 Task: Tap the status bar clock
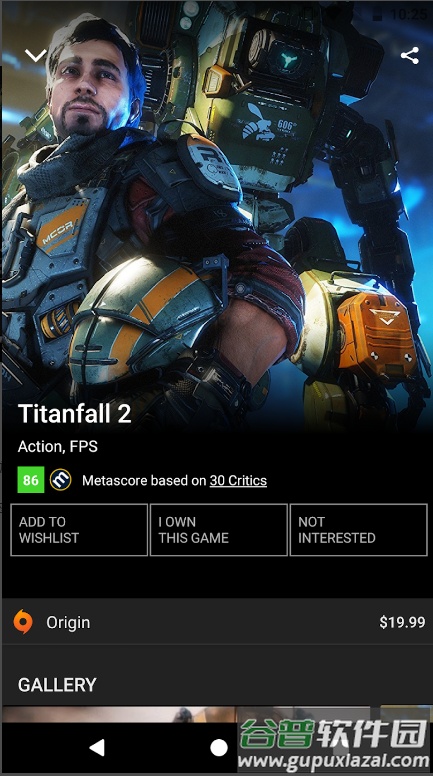pyautogui.click(x=408, y=14)
